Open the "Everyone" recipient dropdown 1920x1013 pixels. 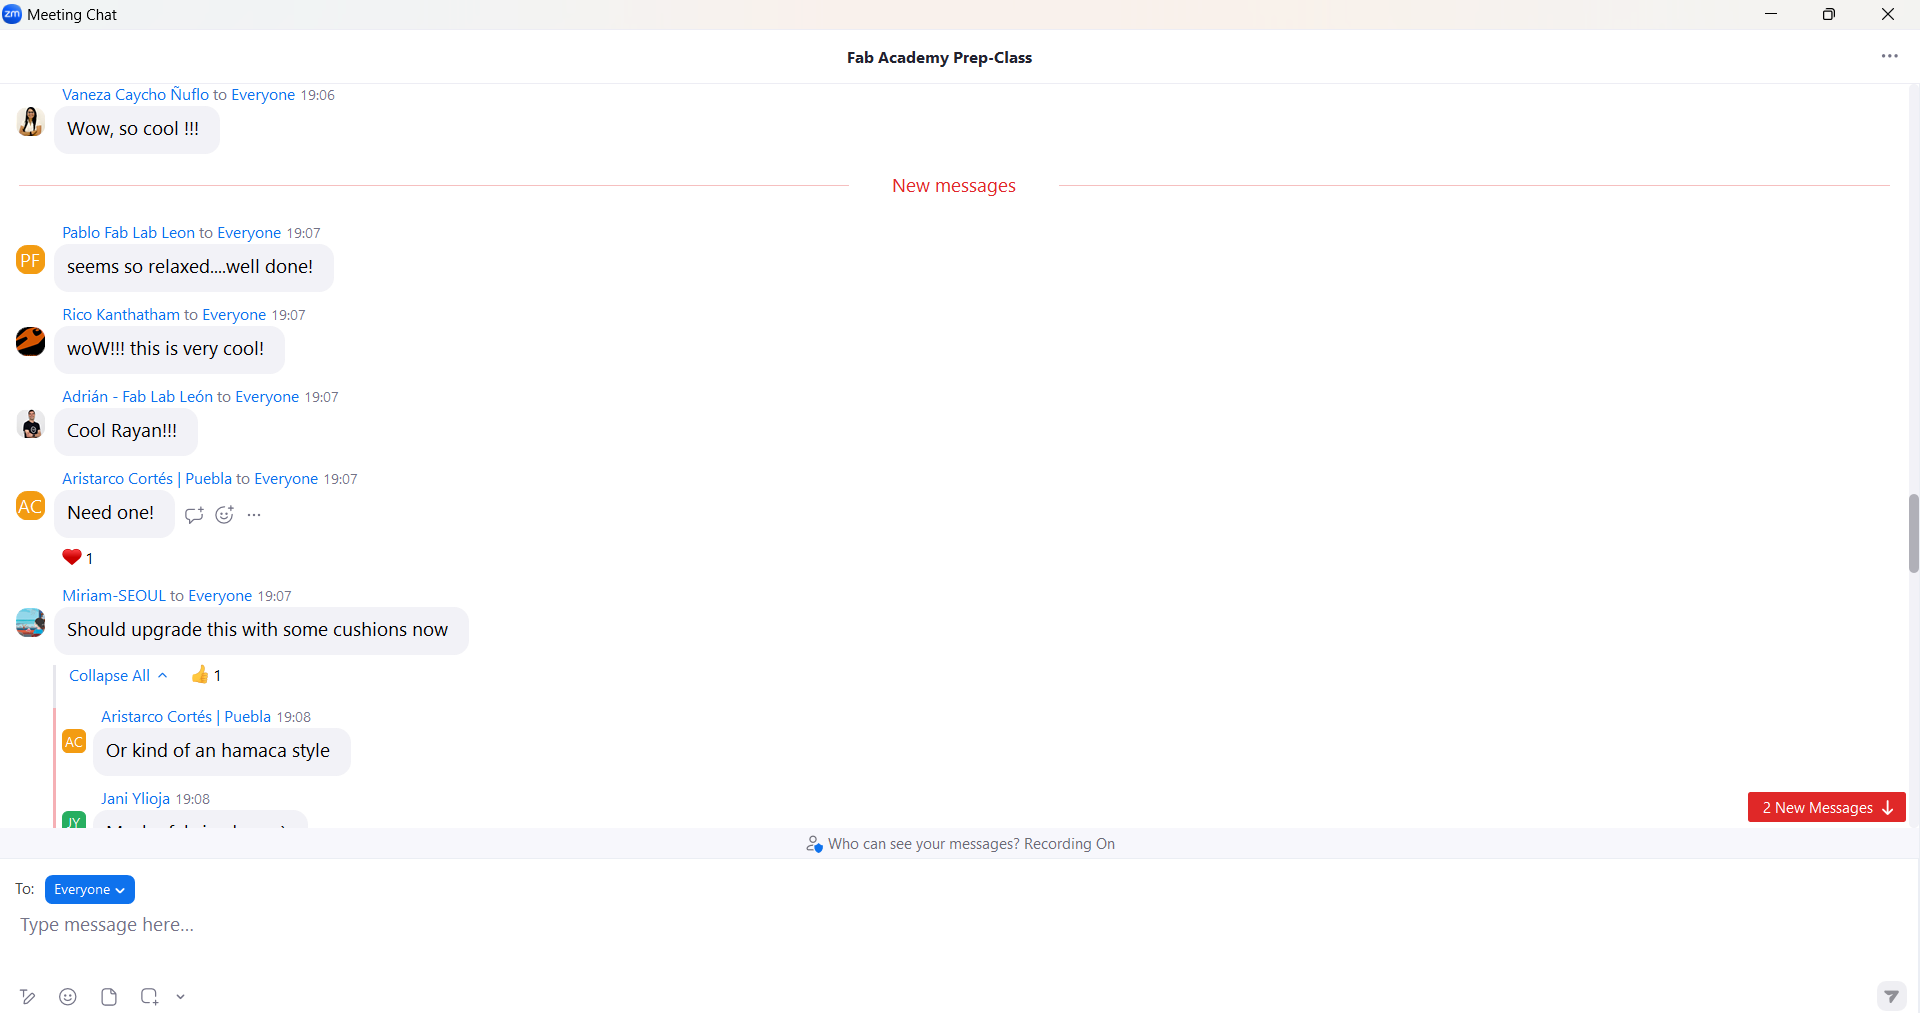pos(89,889)
